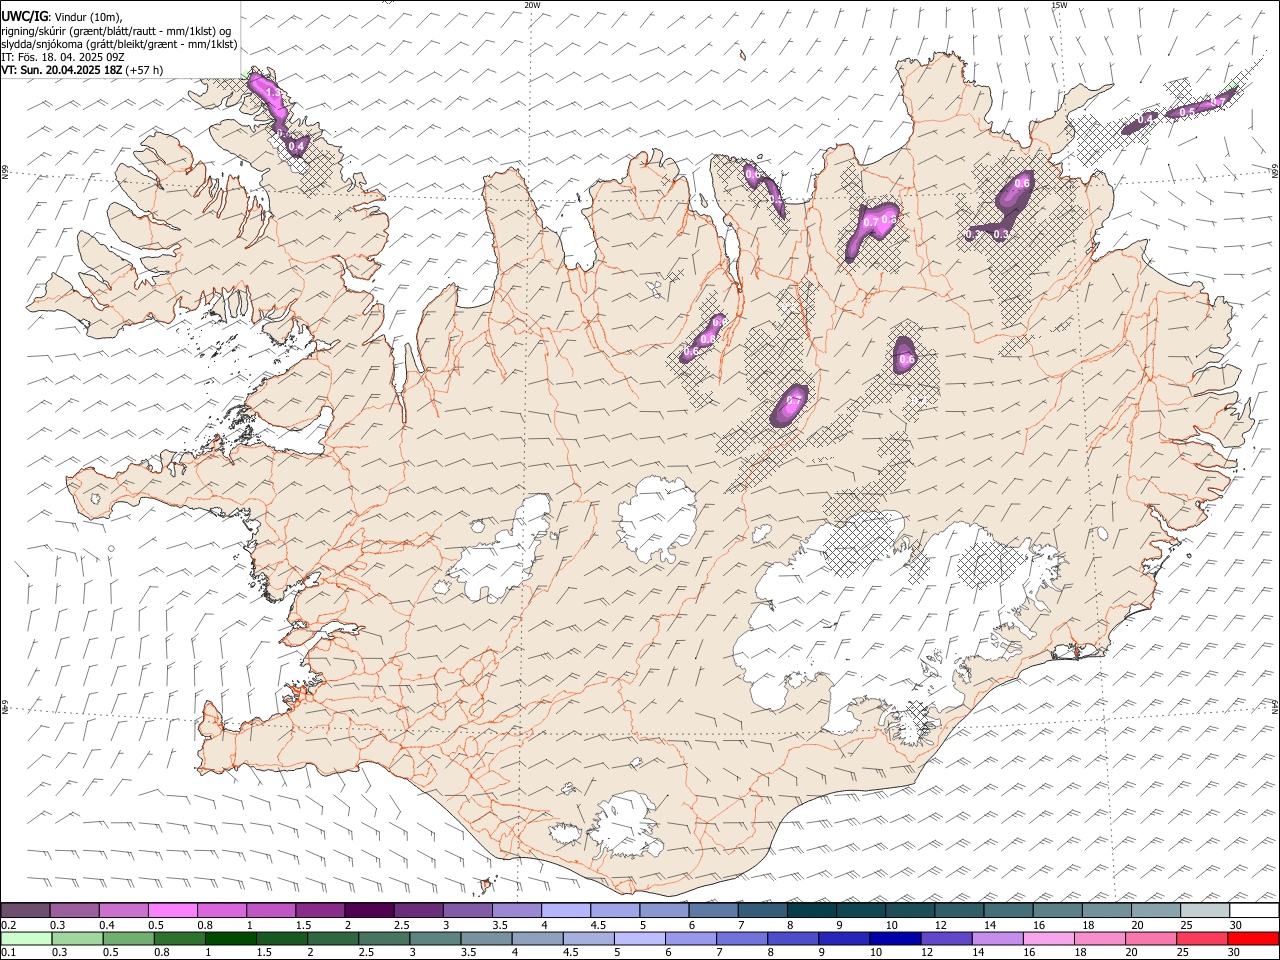
Task: Select the dark purple 2 swatch in the snow scale
Action: click(x=368, y=910)
